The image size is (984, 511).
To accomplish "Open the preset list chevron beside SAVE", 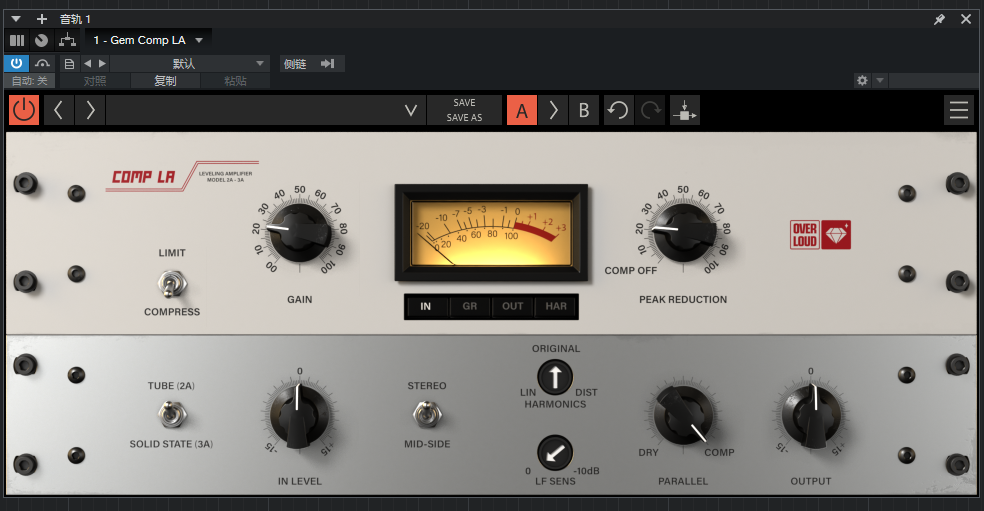I will (x=410, y=110).
